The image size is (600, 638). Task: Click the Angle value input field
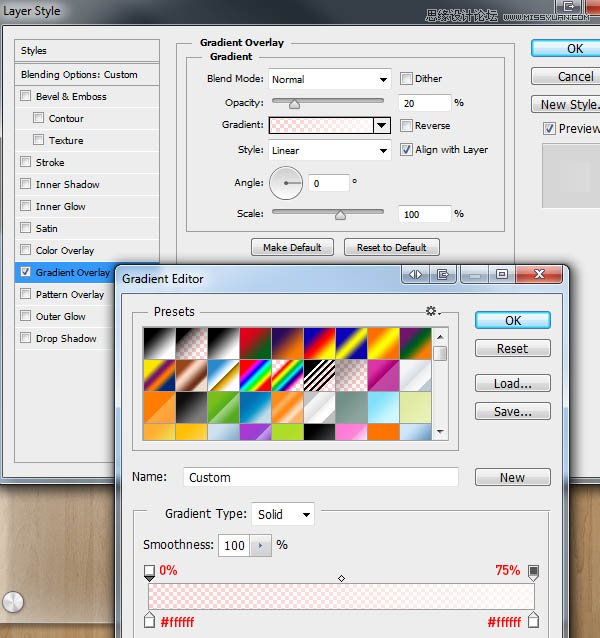(x=329, y=183)
